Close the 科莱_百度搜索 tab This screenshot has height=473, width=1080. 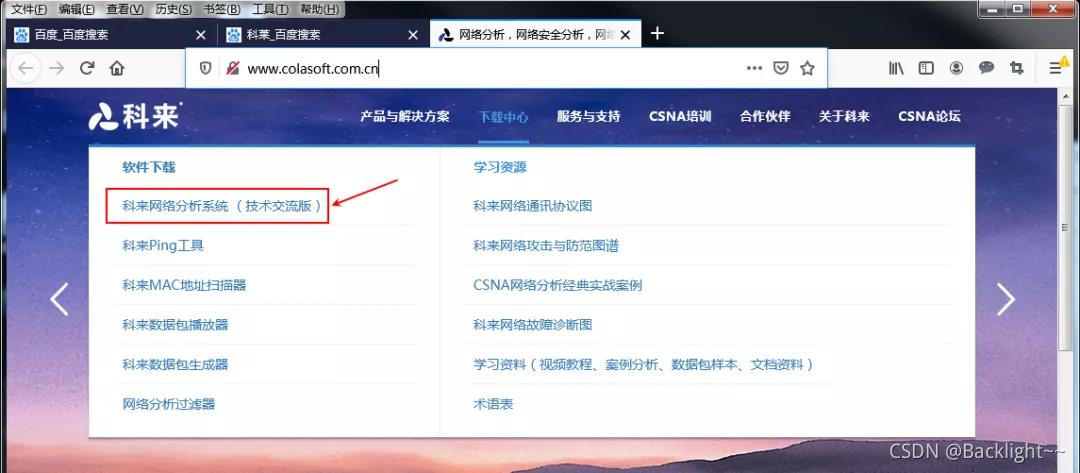click(x=413, y=35)
